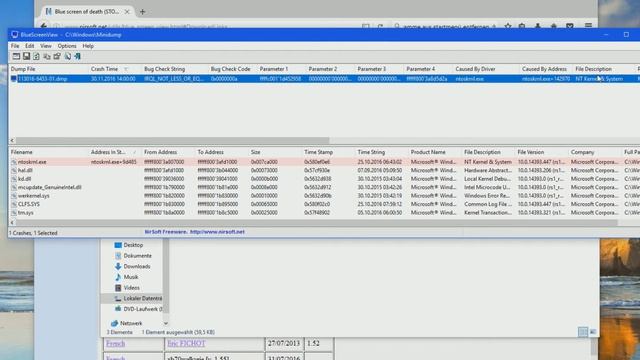The width and height of the screenshot is (640, 360).
Task: Open the Options menu
Action: tap(67, 46)
